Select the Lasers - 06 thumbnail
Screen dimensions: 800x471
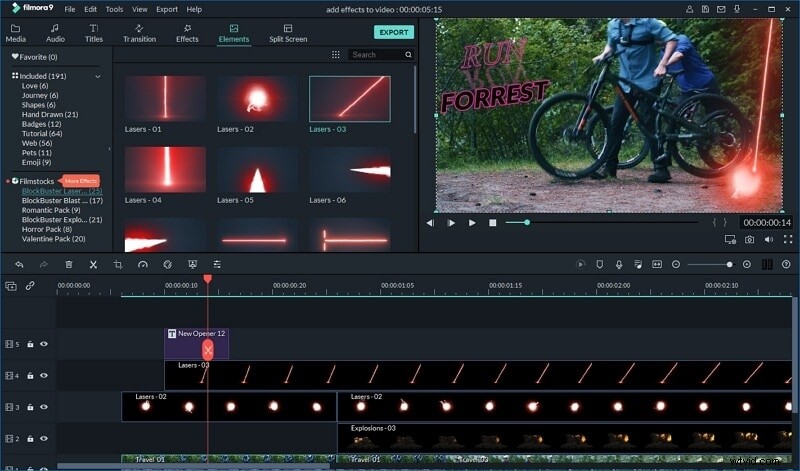coord(349,169)
